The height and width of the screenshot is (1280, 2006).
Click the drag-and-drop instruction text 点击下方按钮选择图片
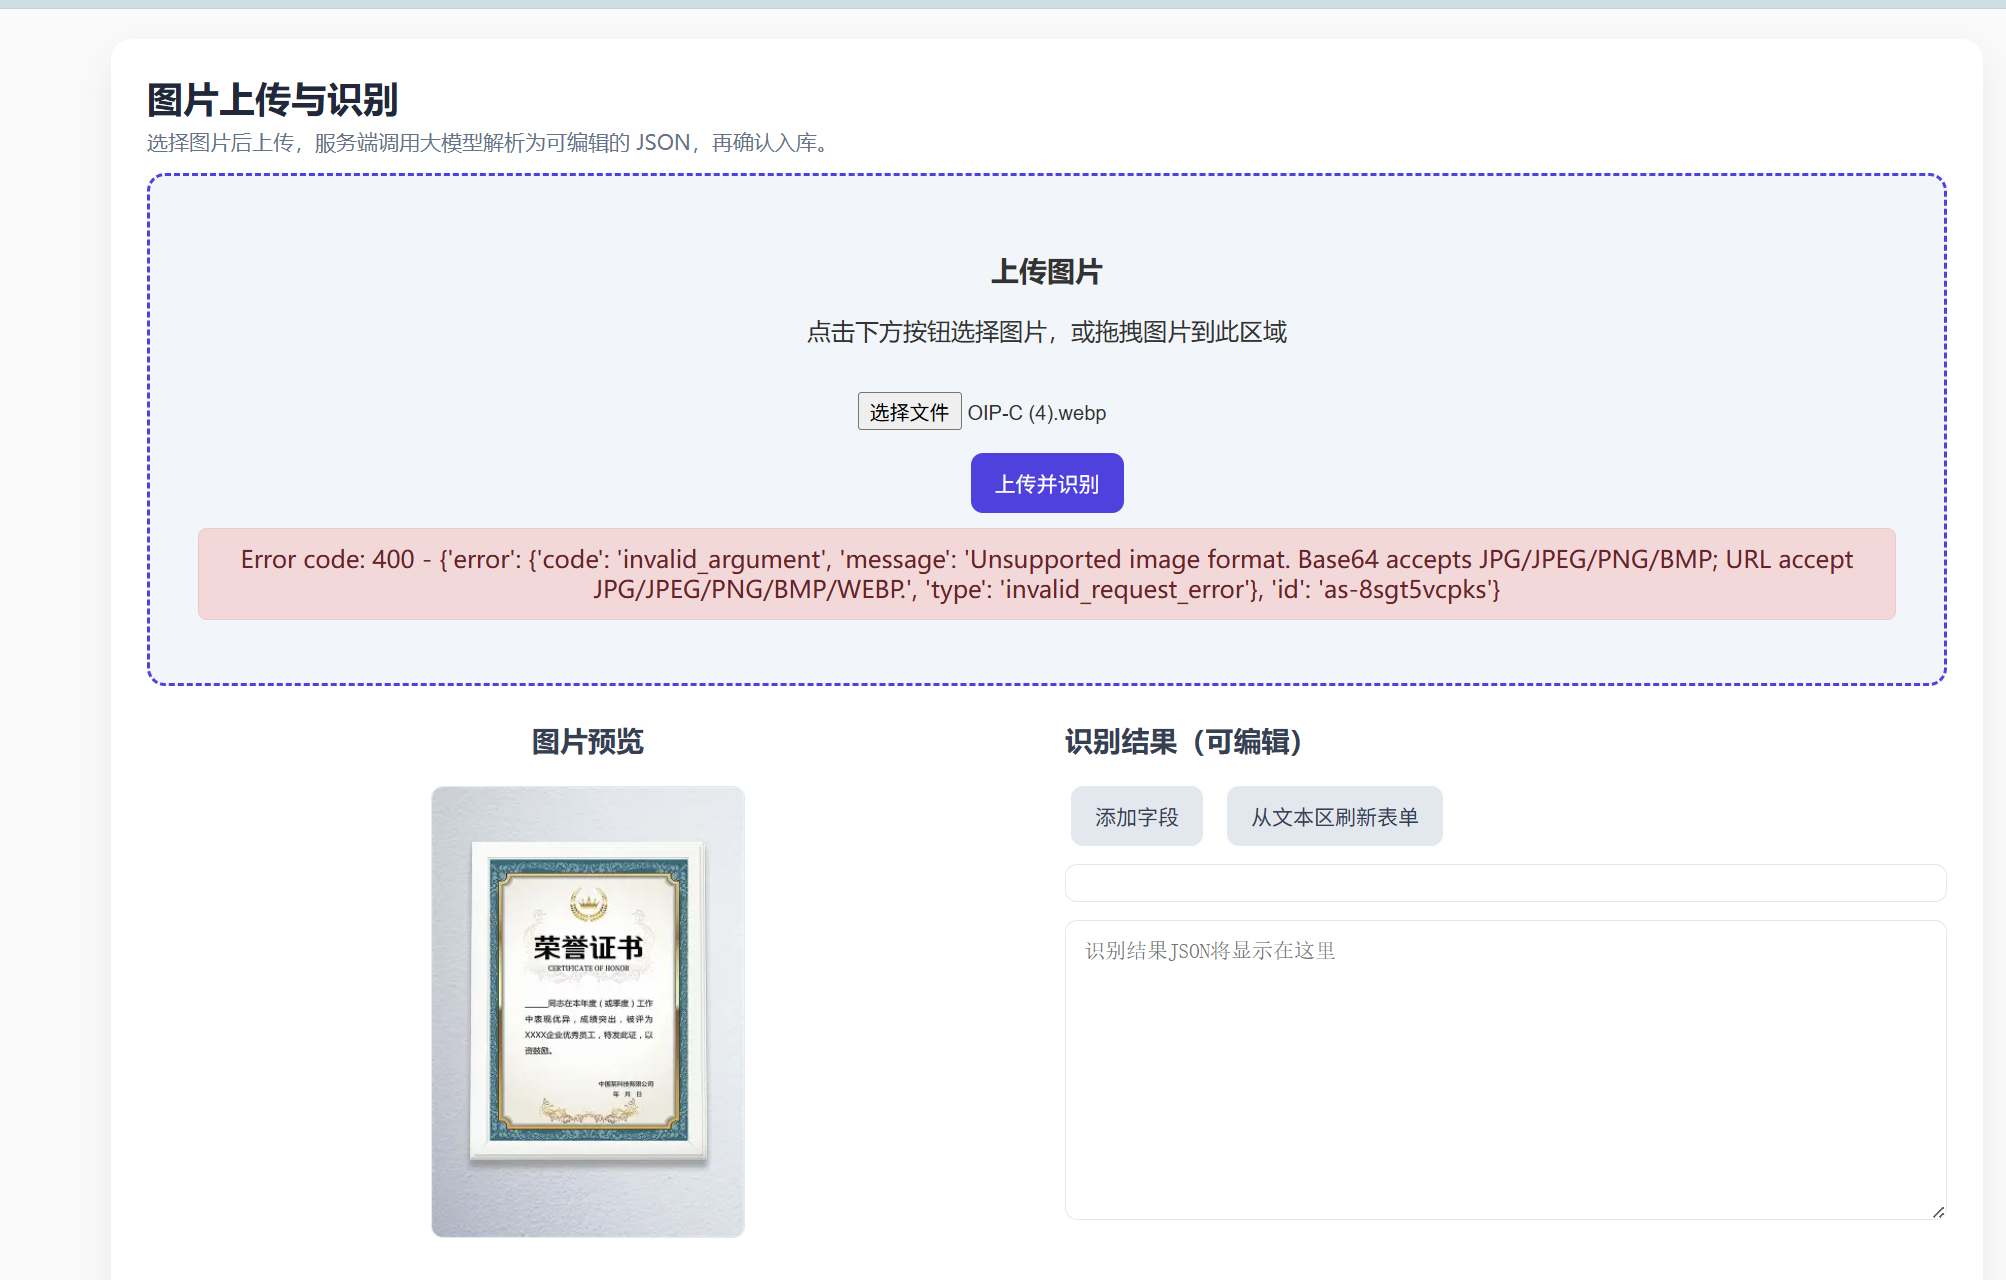1046,332
